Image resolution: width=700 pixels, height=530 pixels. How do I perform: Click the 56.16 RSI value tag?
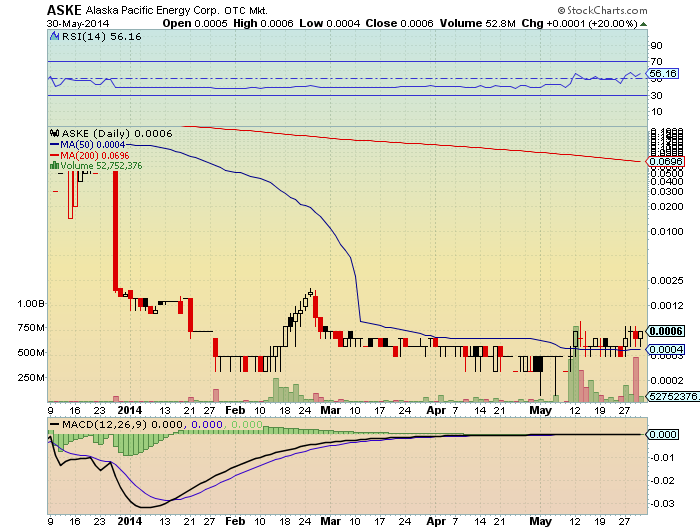pos(663,74)
